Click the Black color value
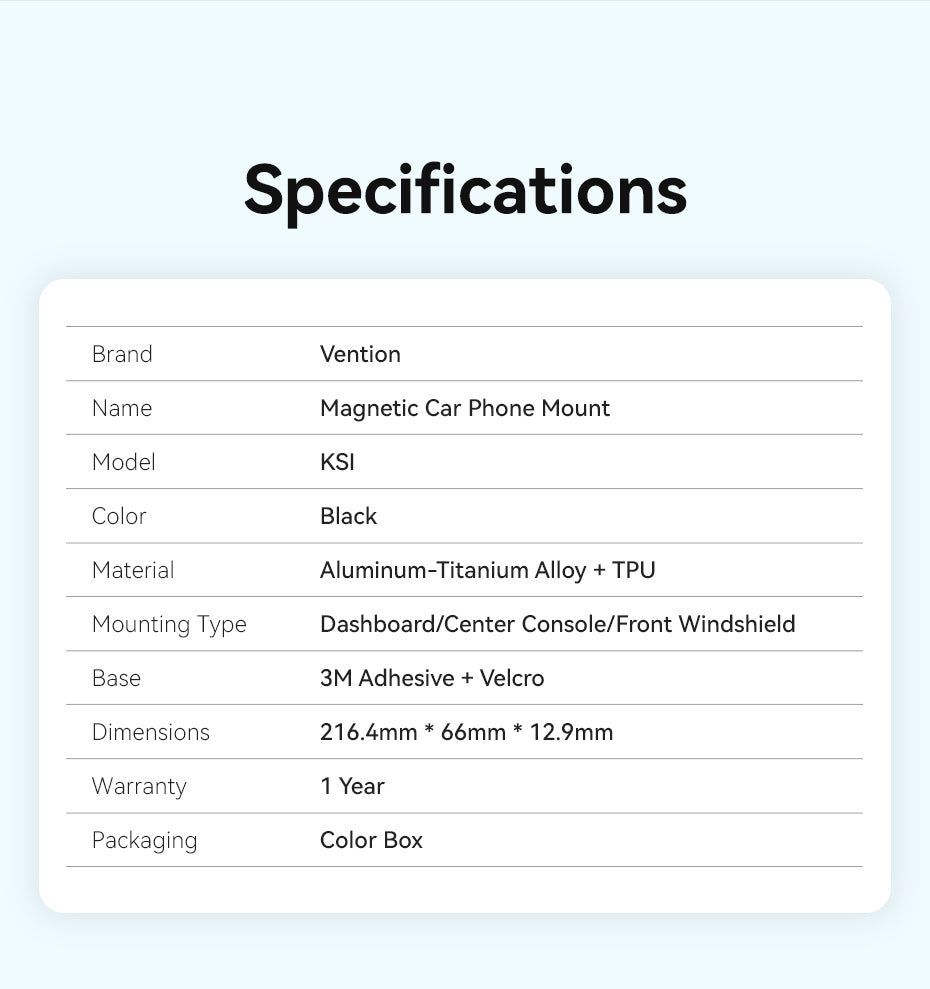This screenshot has height=989, width=930. pyautogui.click(x=348, y=516)
